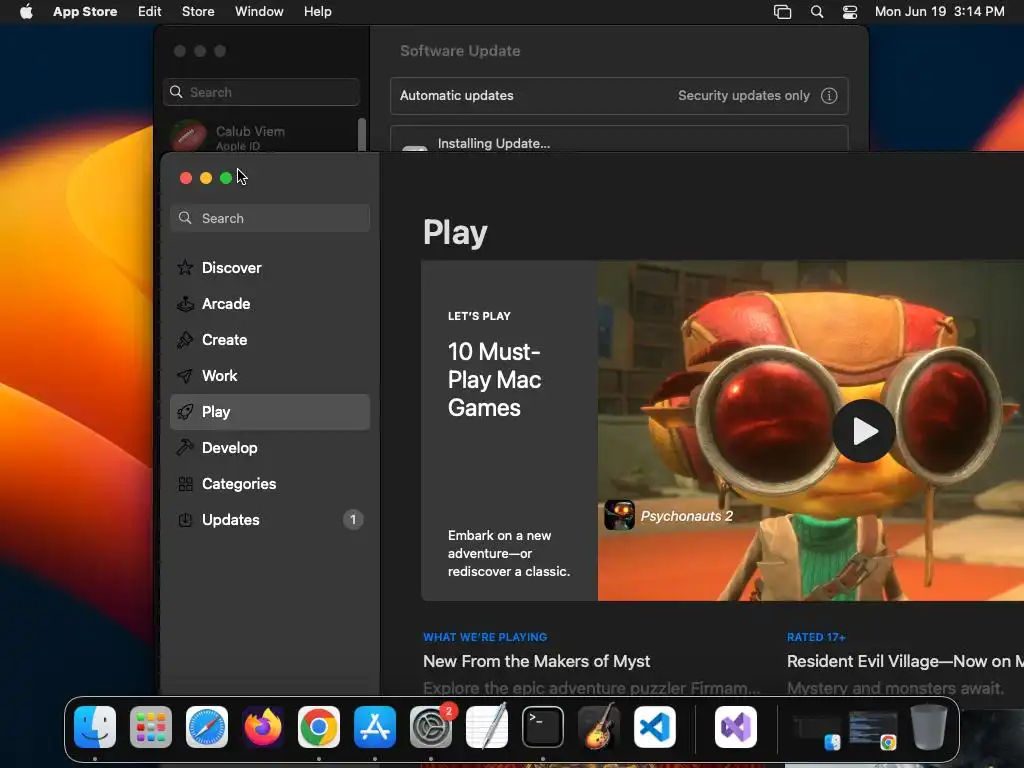Go to Discover in the sidebar
The height and width of the screenshot is (768, 1024).
(x=270, y=268)
